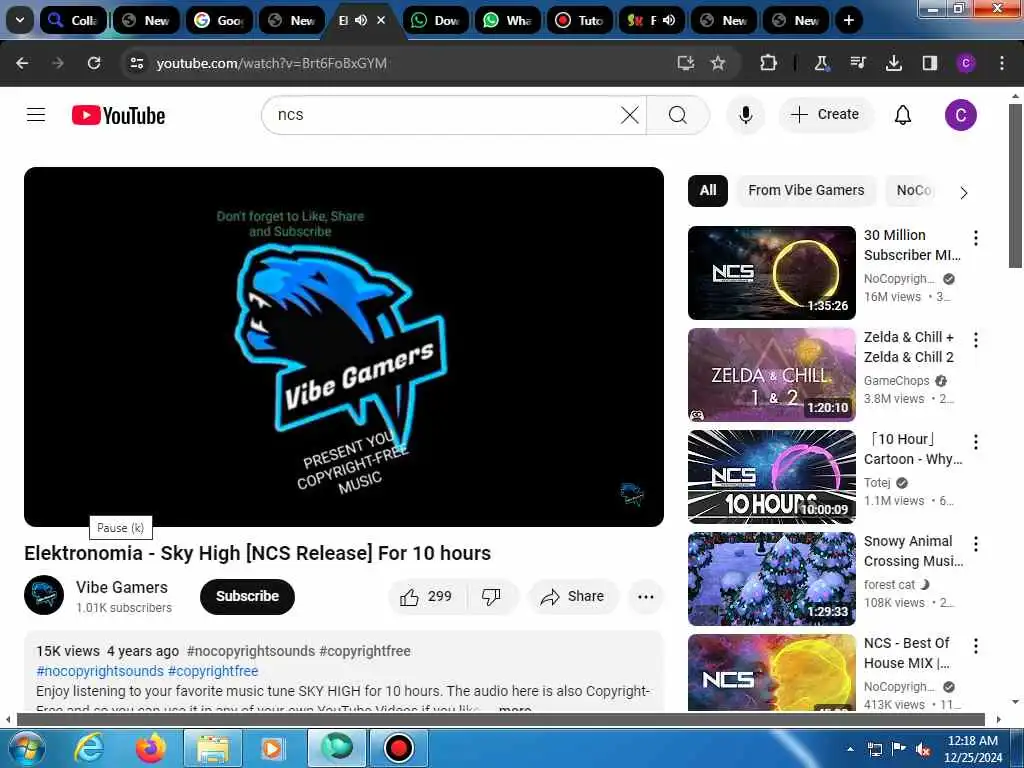Click the video player to pause
1024x768 pixels.
pos(344,346)
